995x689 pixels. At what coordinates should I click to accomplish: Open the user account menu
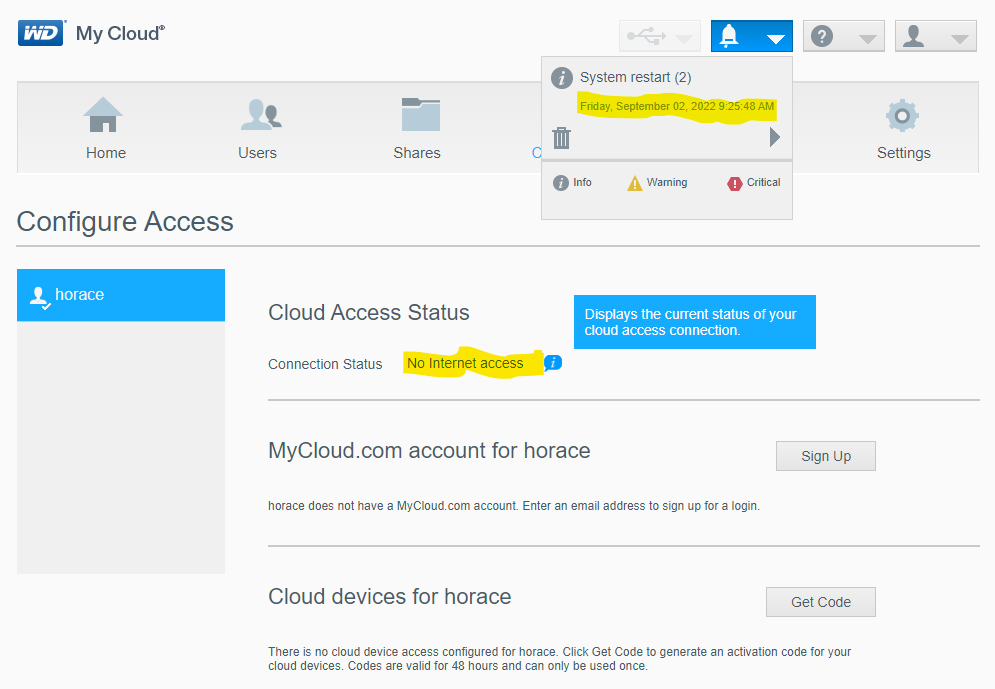935,36
